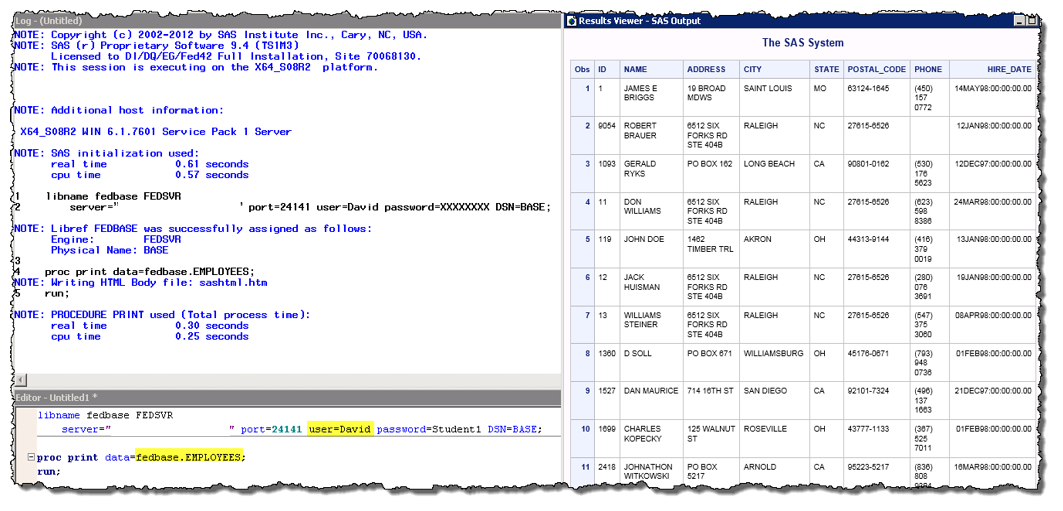This screenshot has width=1063, height=511.
Task: Click 'The SAS System' results title
Action: [802, 43]
